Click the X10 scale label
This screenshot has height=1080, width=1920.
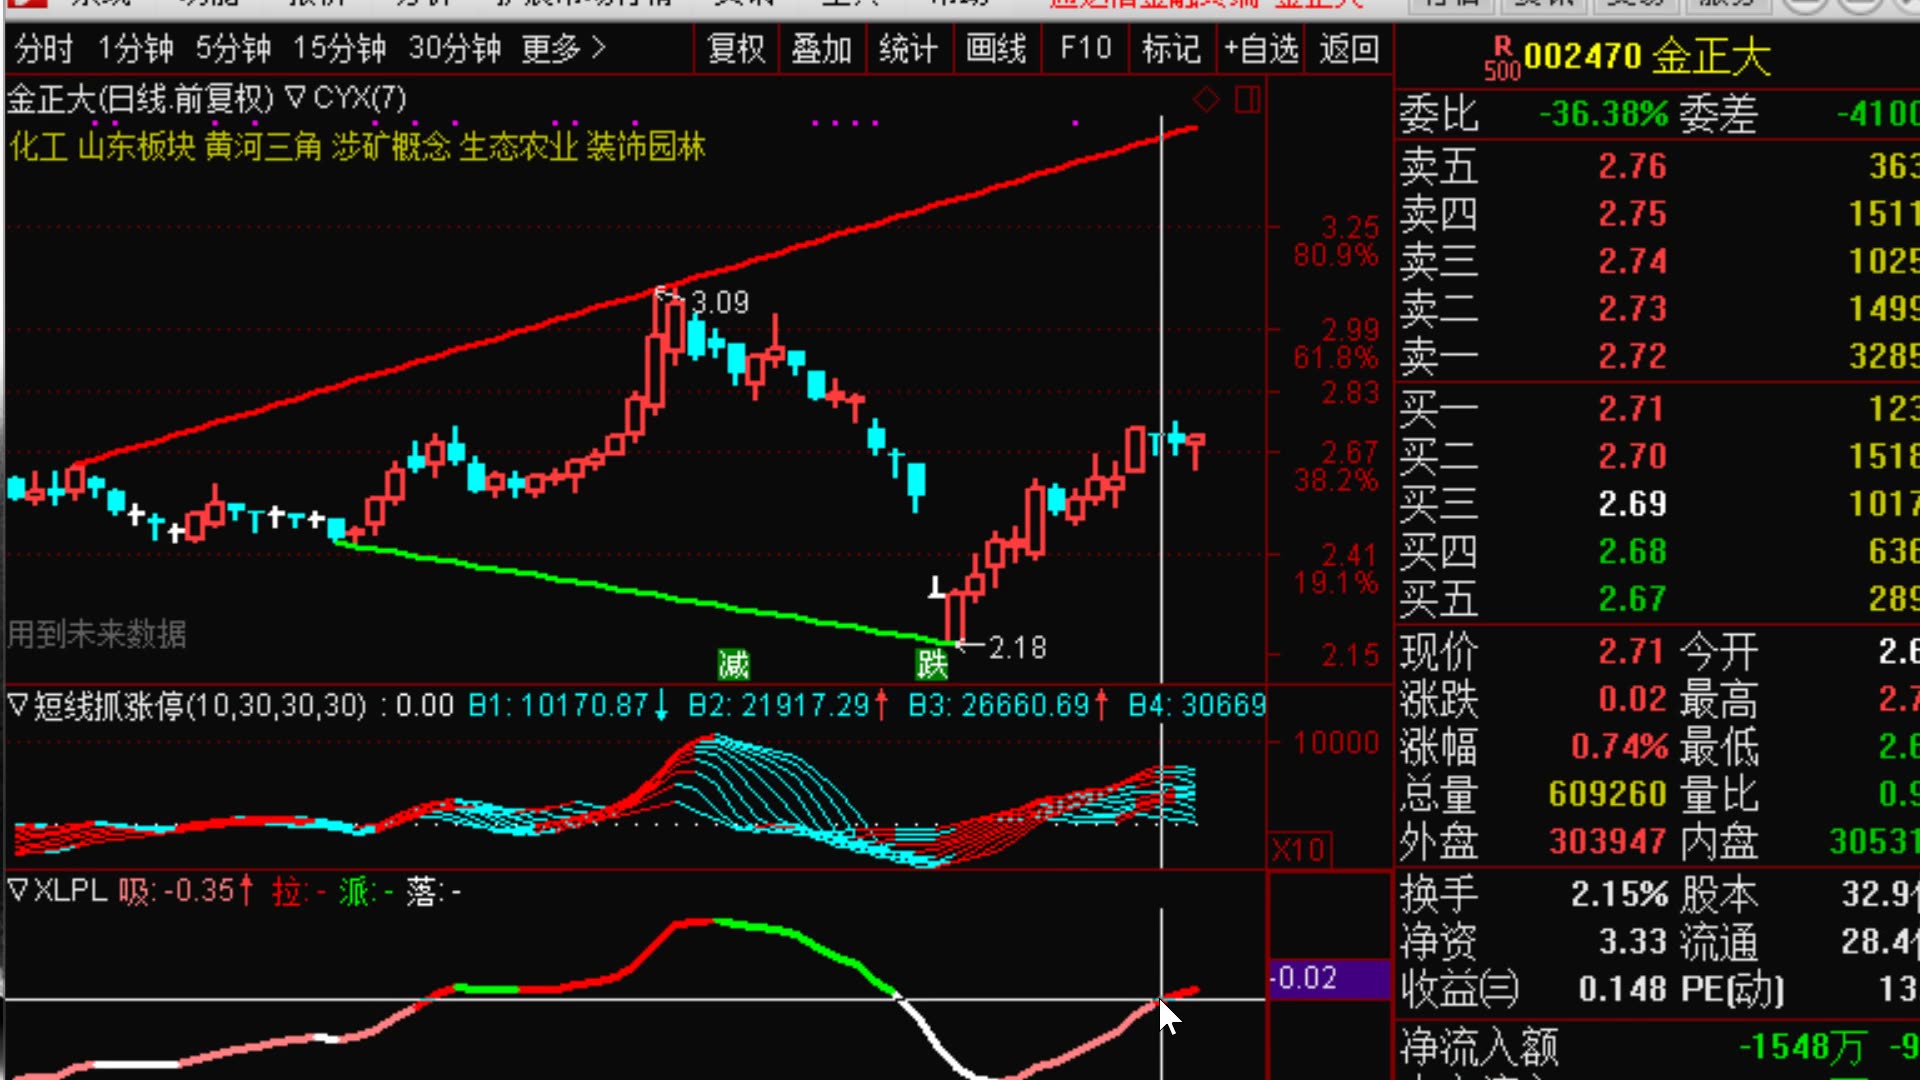click(1299, 850)
